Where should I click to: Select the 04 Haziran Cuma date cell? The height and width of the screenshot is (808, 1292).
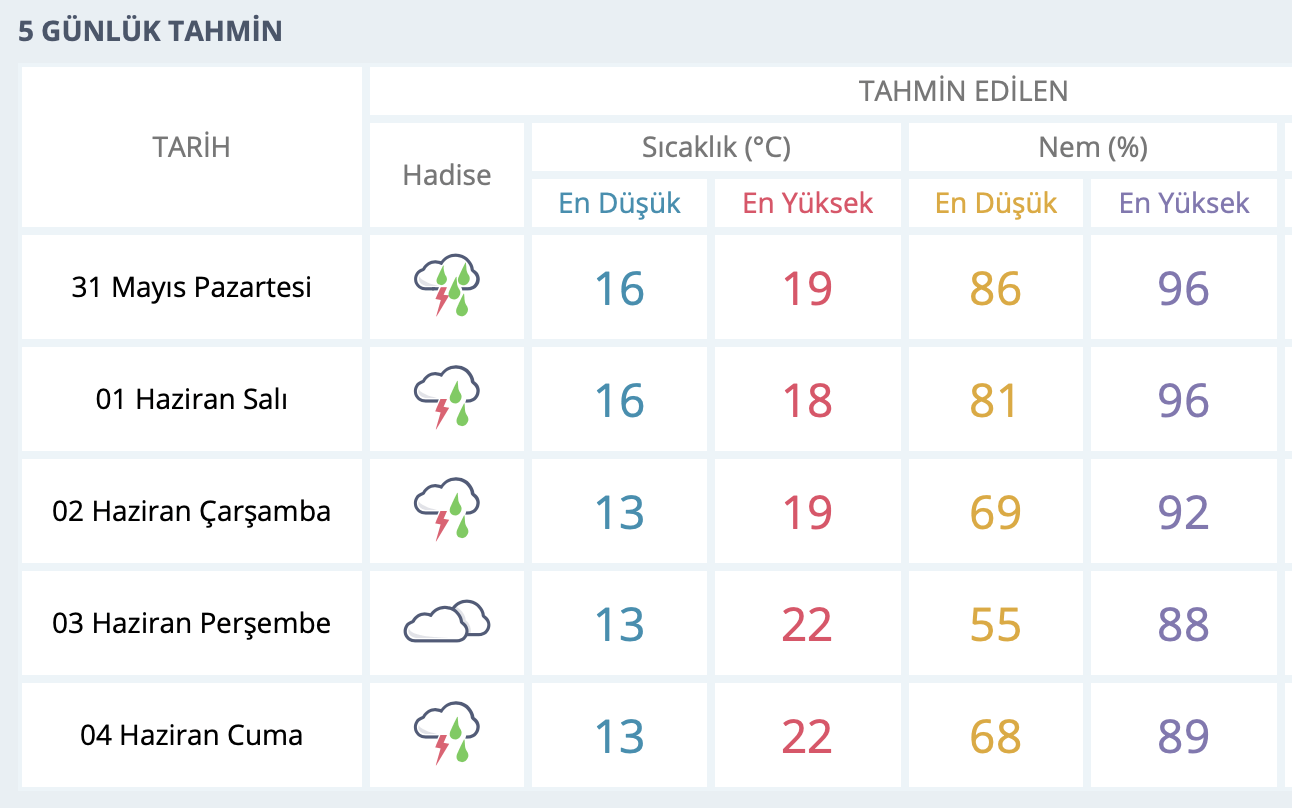click(x=191, y=735)
